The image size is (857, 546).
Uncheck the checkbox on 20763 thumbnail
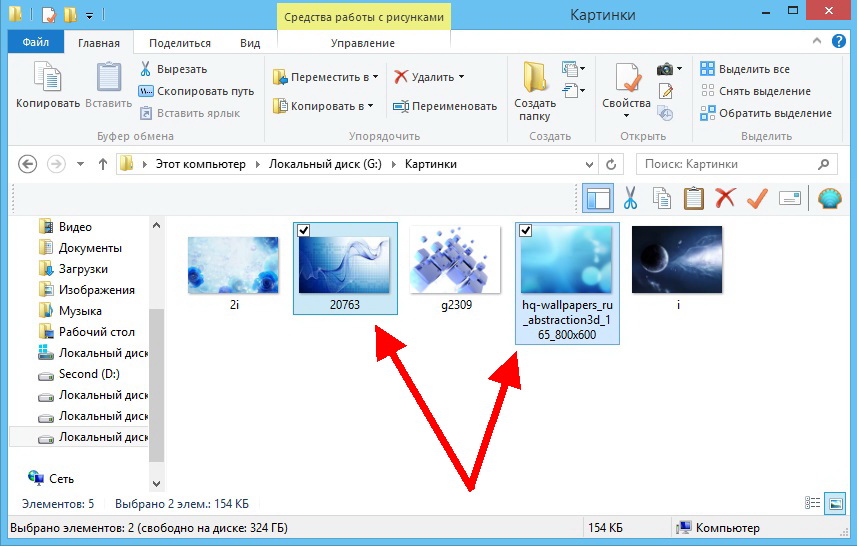click(303, 231)
